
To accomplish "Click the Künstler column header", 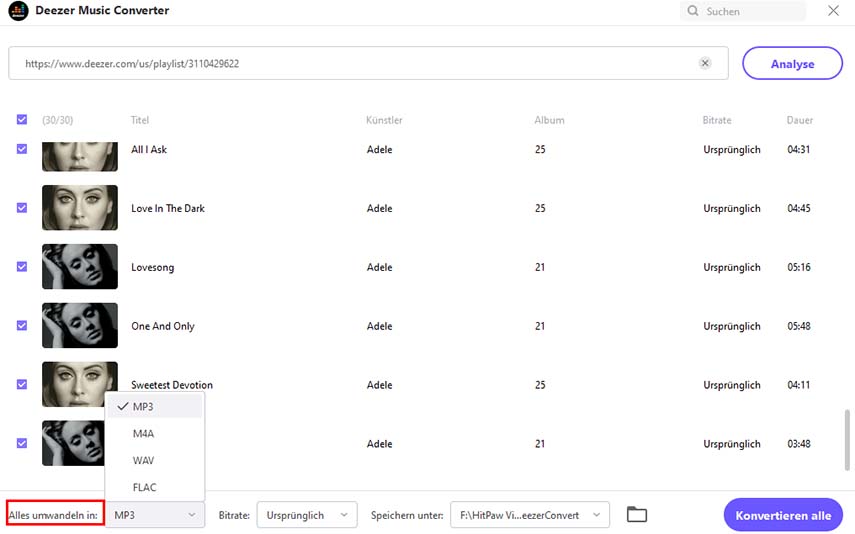I will point(384,120).
